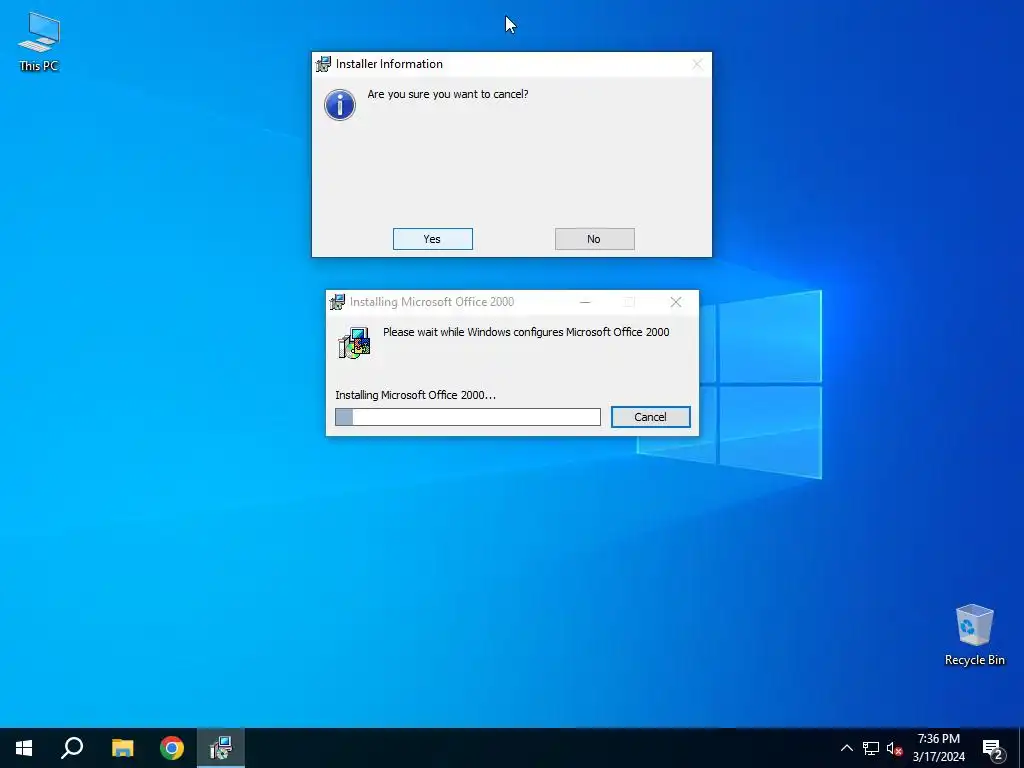Click 'Please wait while Windows configures' message
The image size is (1024, 768).
[526, 332]
